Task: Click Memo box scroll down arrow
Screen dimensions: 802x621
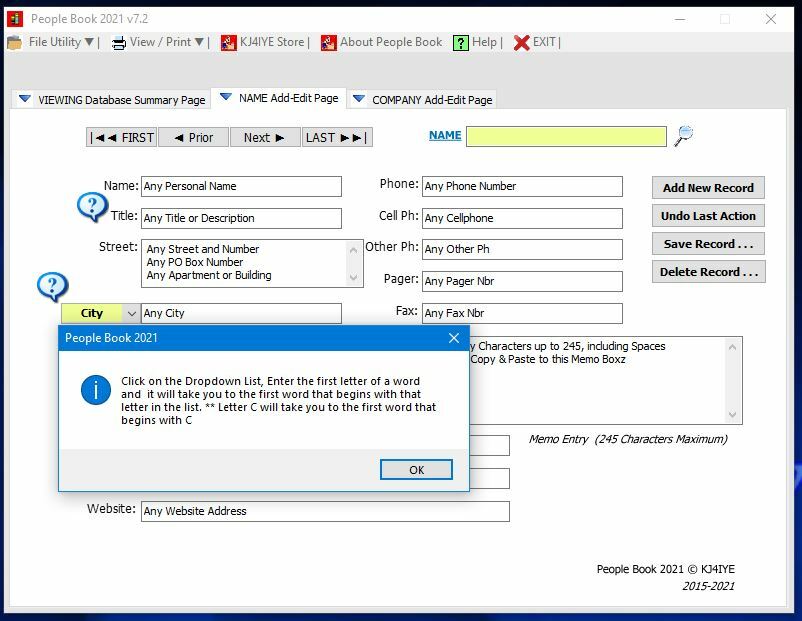Action: point(732,414)
